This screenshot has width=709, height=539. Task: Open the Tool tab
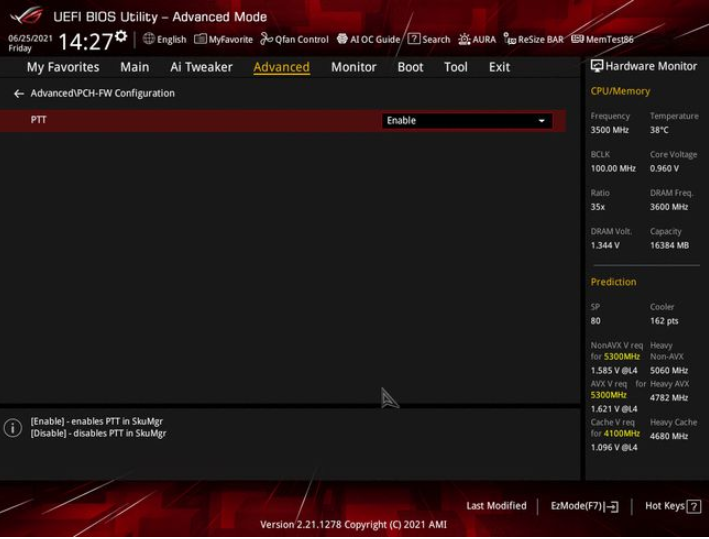click(455, 67)
